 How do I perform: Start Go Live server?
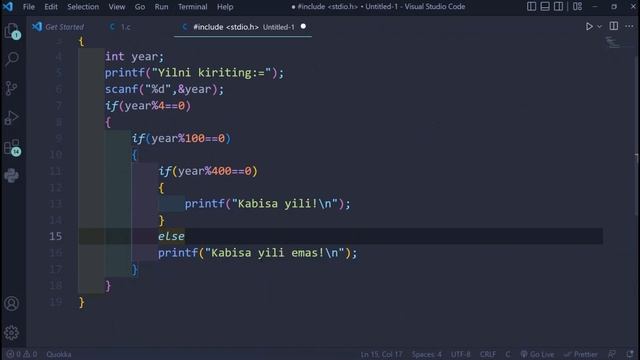pos(537,354)
